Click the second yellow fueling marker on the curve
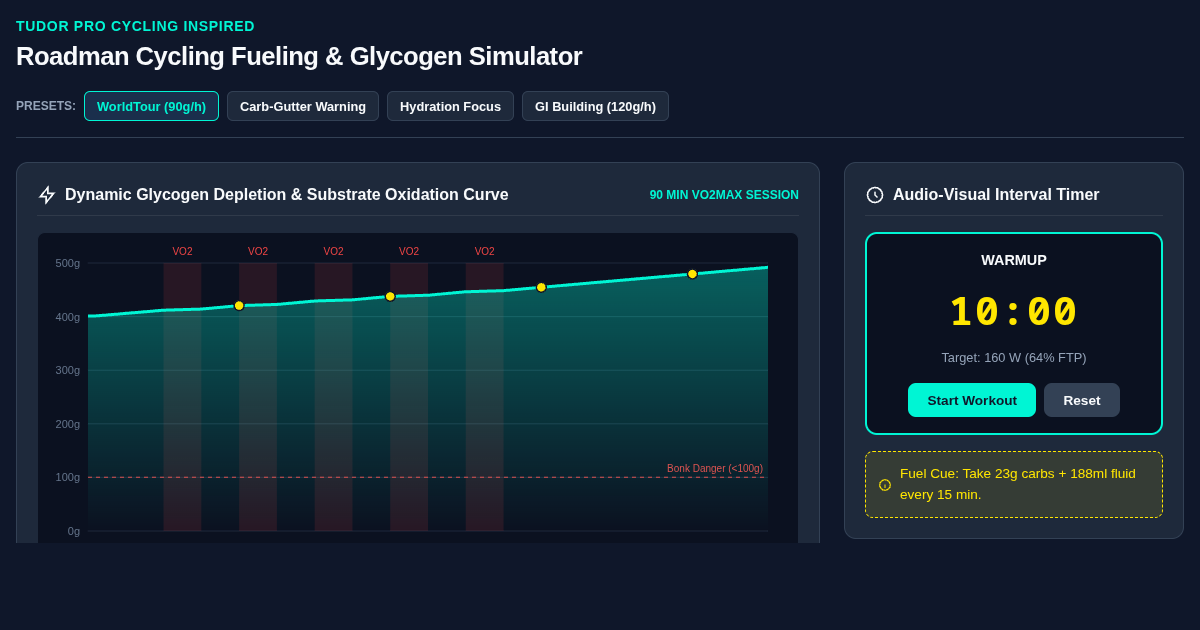The height and width of the screenshot is (630, 1200). pos(390,296)
